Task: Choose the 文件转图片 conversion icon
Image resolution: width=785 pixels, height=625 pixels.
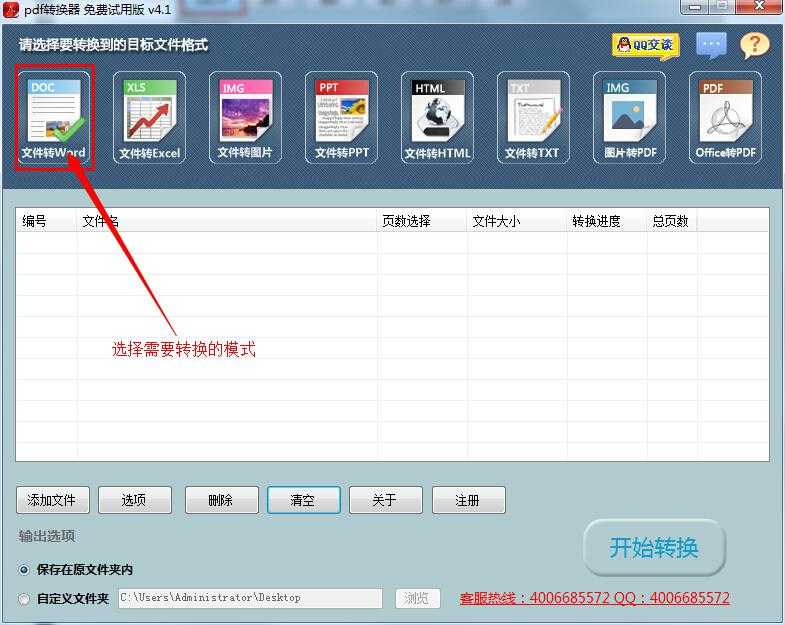Action: 245,117
